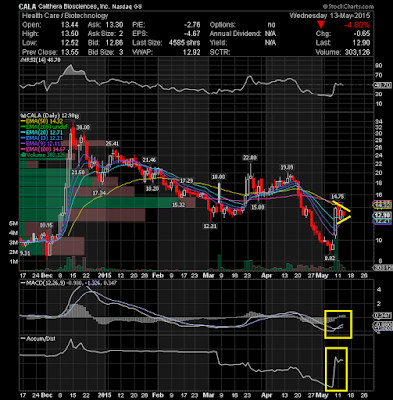Click the cyan EMA(20) legend entry
The image size is (393, 400).
43,132
